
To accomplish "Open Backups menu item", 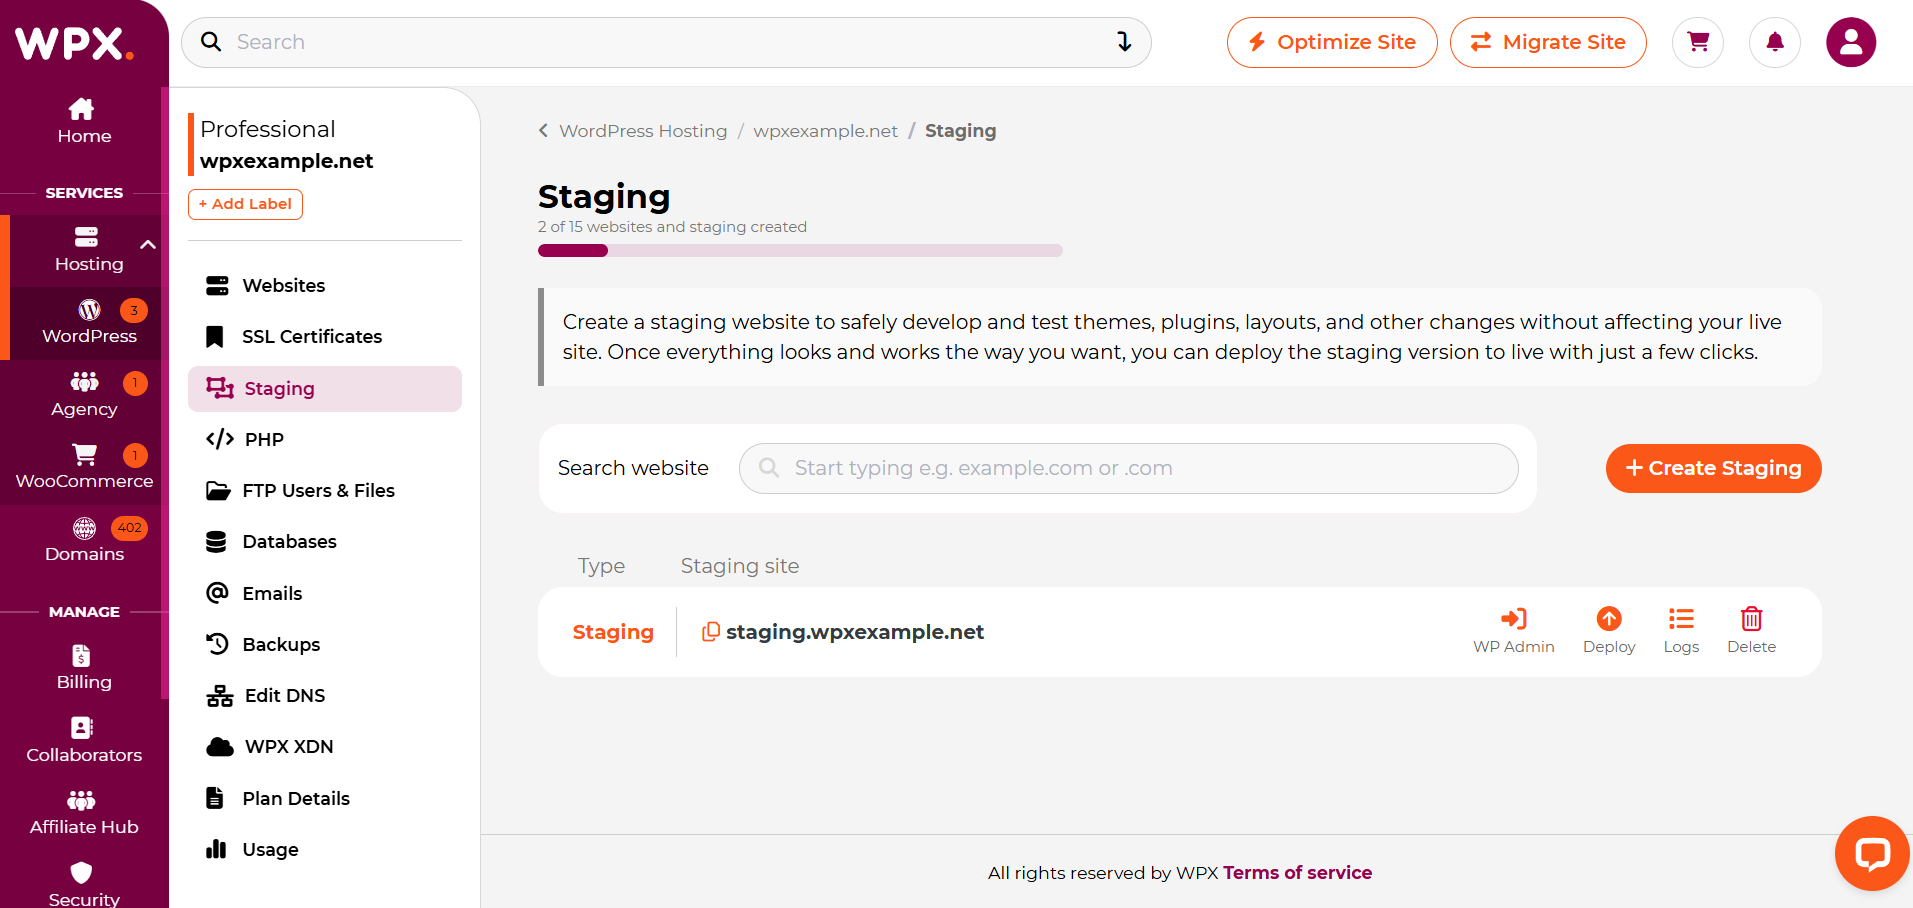I will [325, 645].
